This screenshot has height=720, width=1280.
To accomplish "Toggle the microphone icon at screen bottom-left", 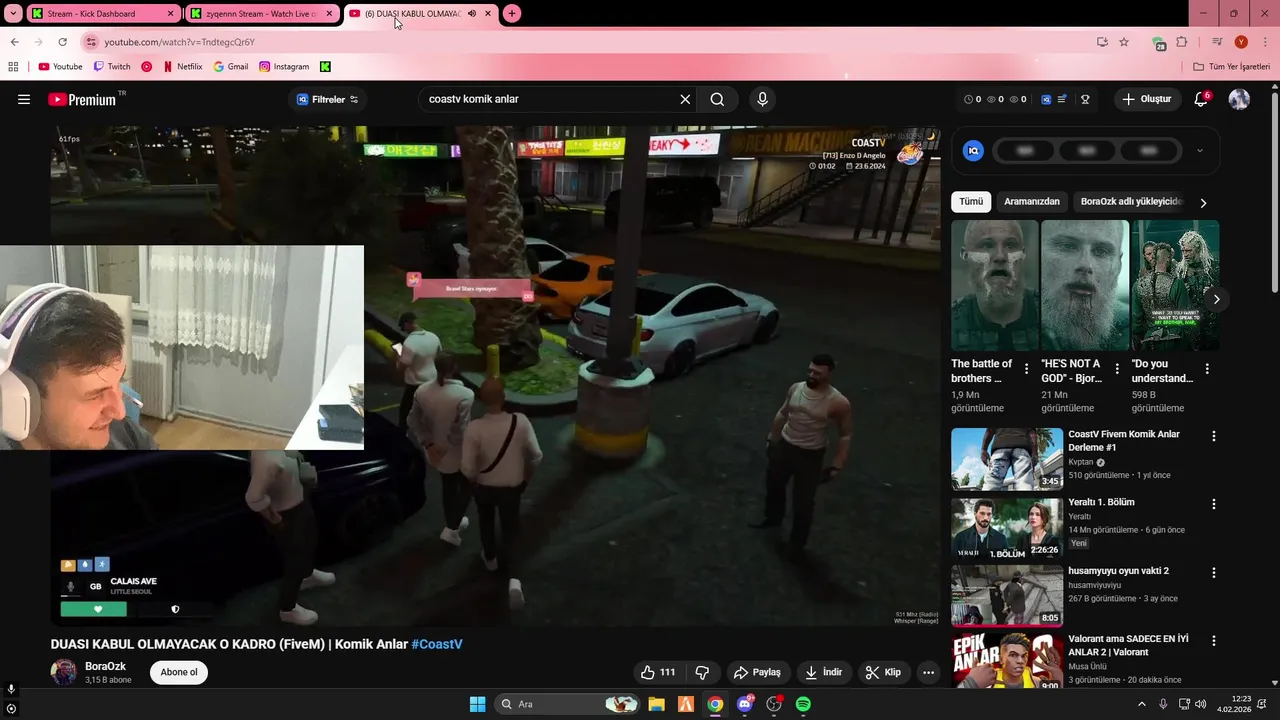I will tap(11, 689).
